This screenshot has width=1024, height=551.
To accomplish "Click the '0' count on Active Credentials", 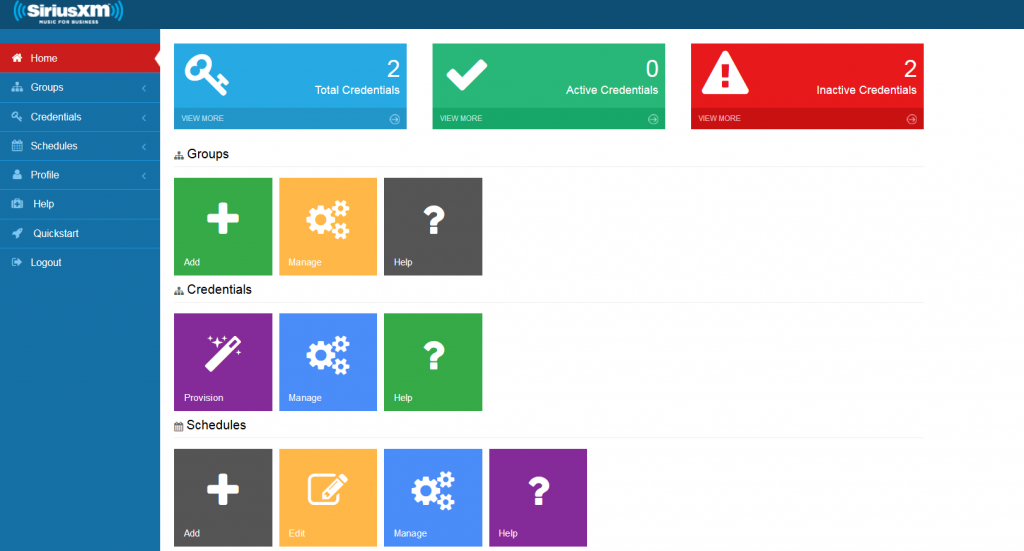I will point(652,69).
